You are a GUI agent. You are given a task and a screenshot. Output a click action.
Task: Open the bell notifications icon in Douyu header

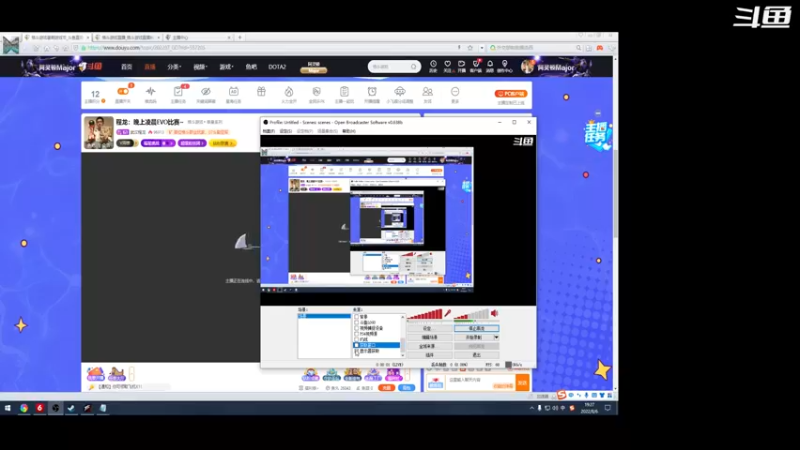tap(490, 64)
